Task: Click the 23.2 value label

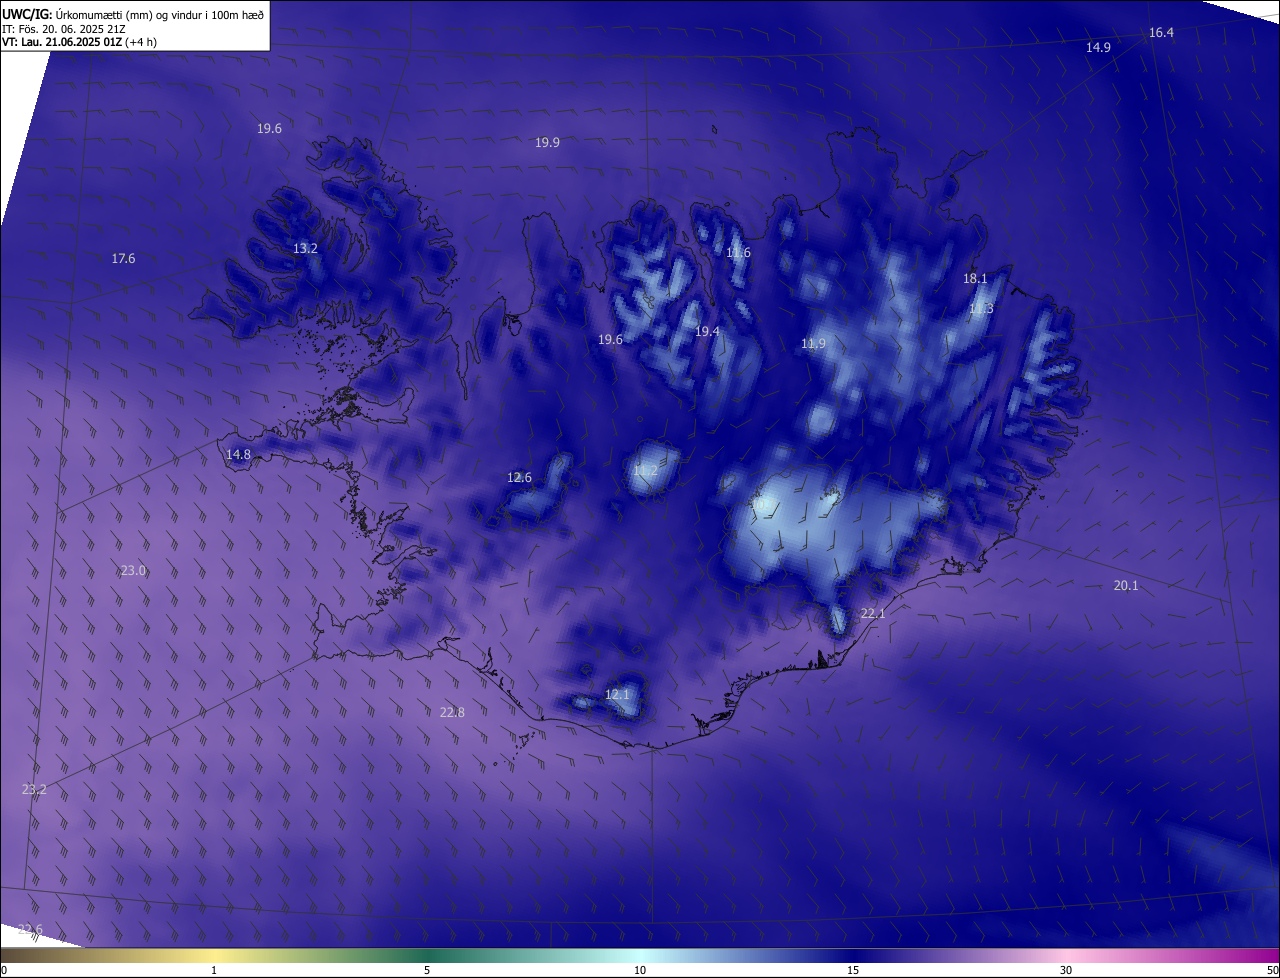Action: click(34, 790)
